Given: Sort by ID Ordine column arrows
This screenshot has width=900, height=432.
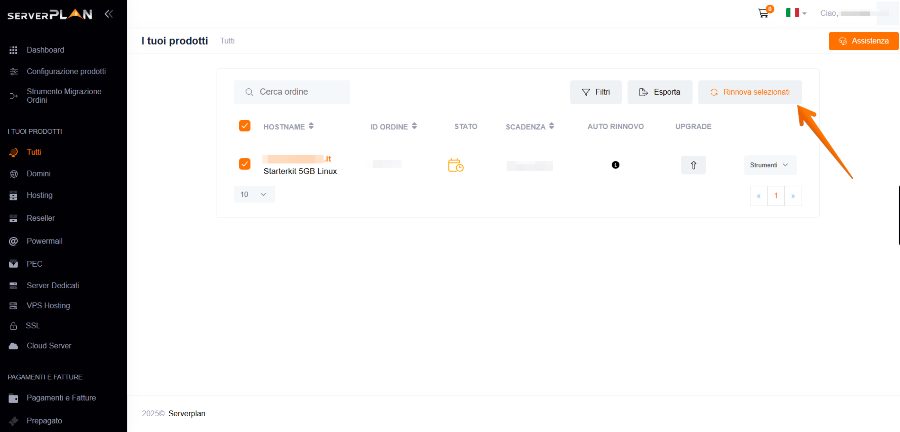Looking at the screenshot, I should pyautogui.click(x=414, y=127).
